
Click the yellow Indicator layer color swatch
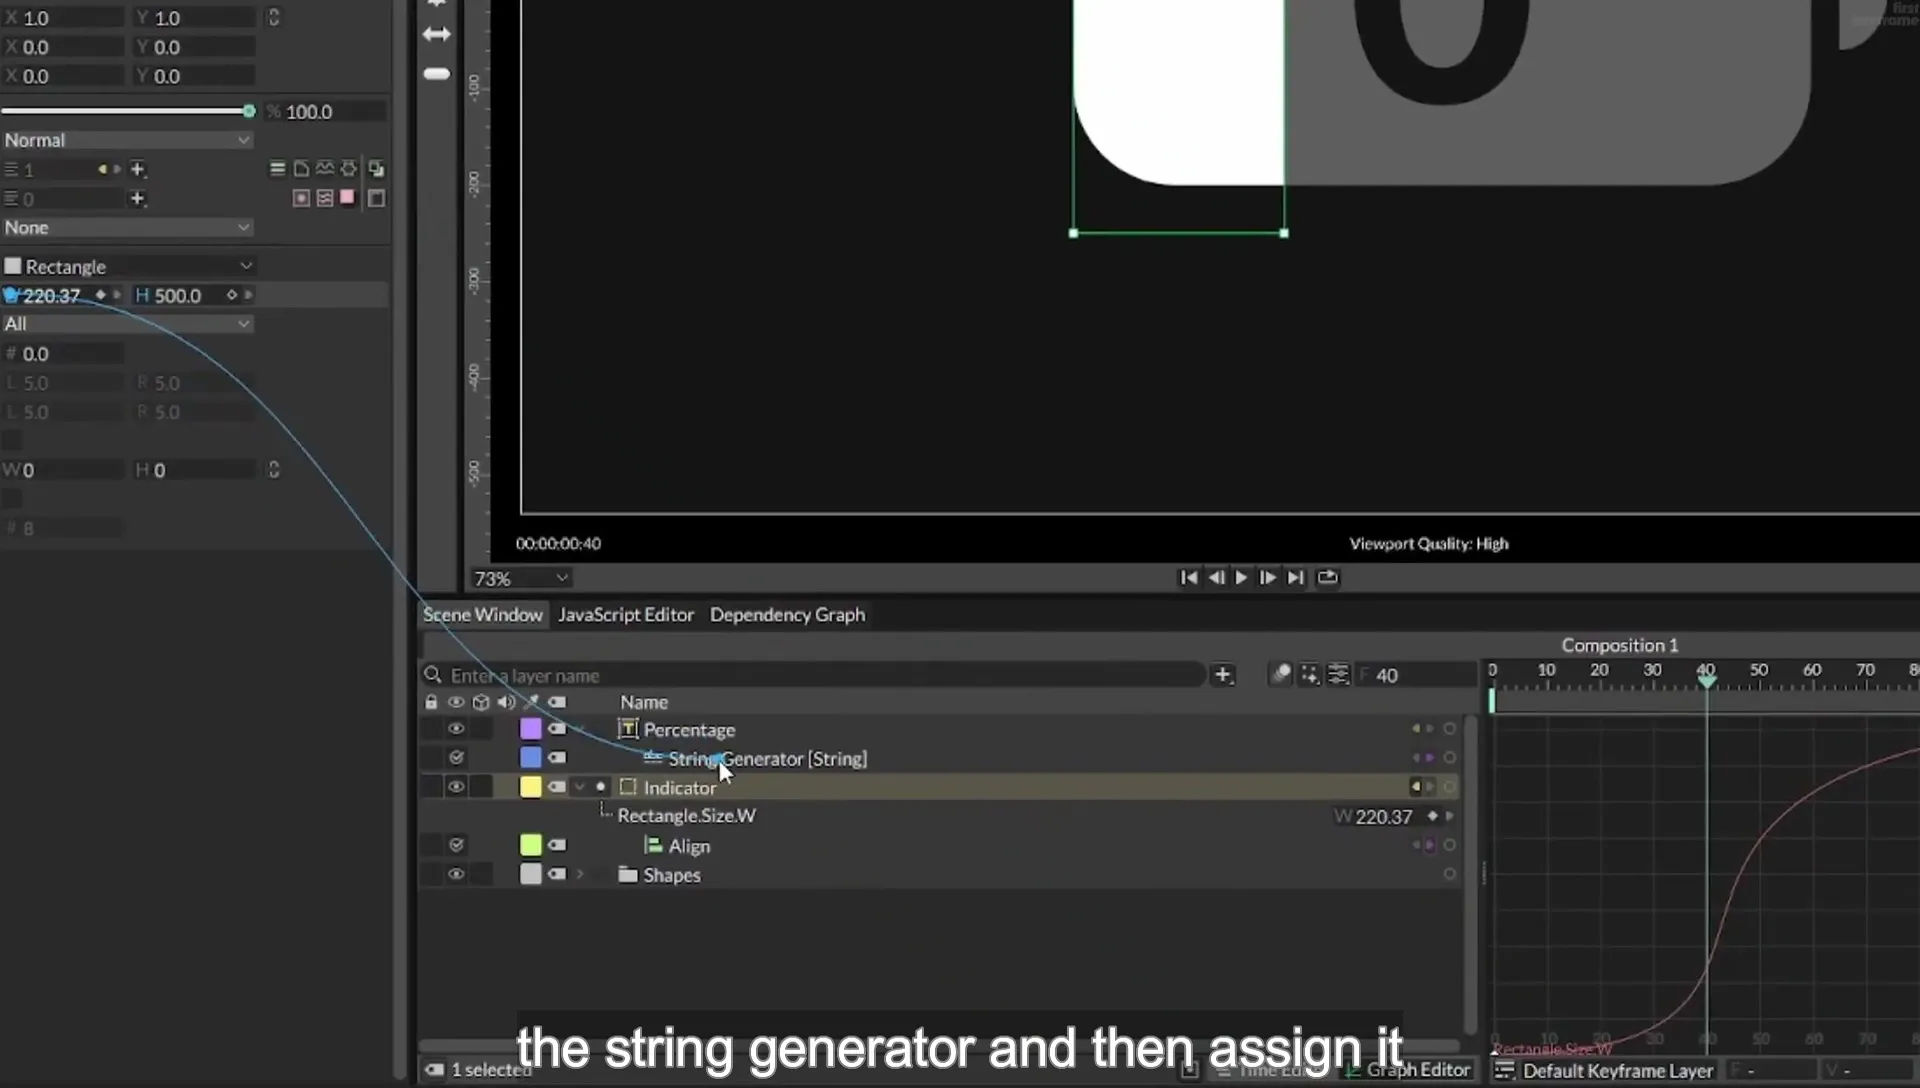531,787
